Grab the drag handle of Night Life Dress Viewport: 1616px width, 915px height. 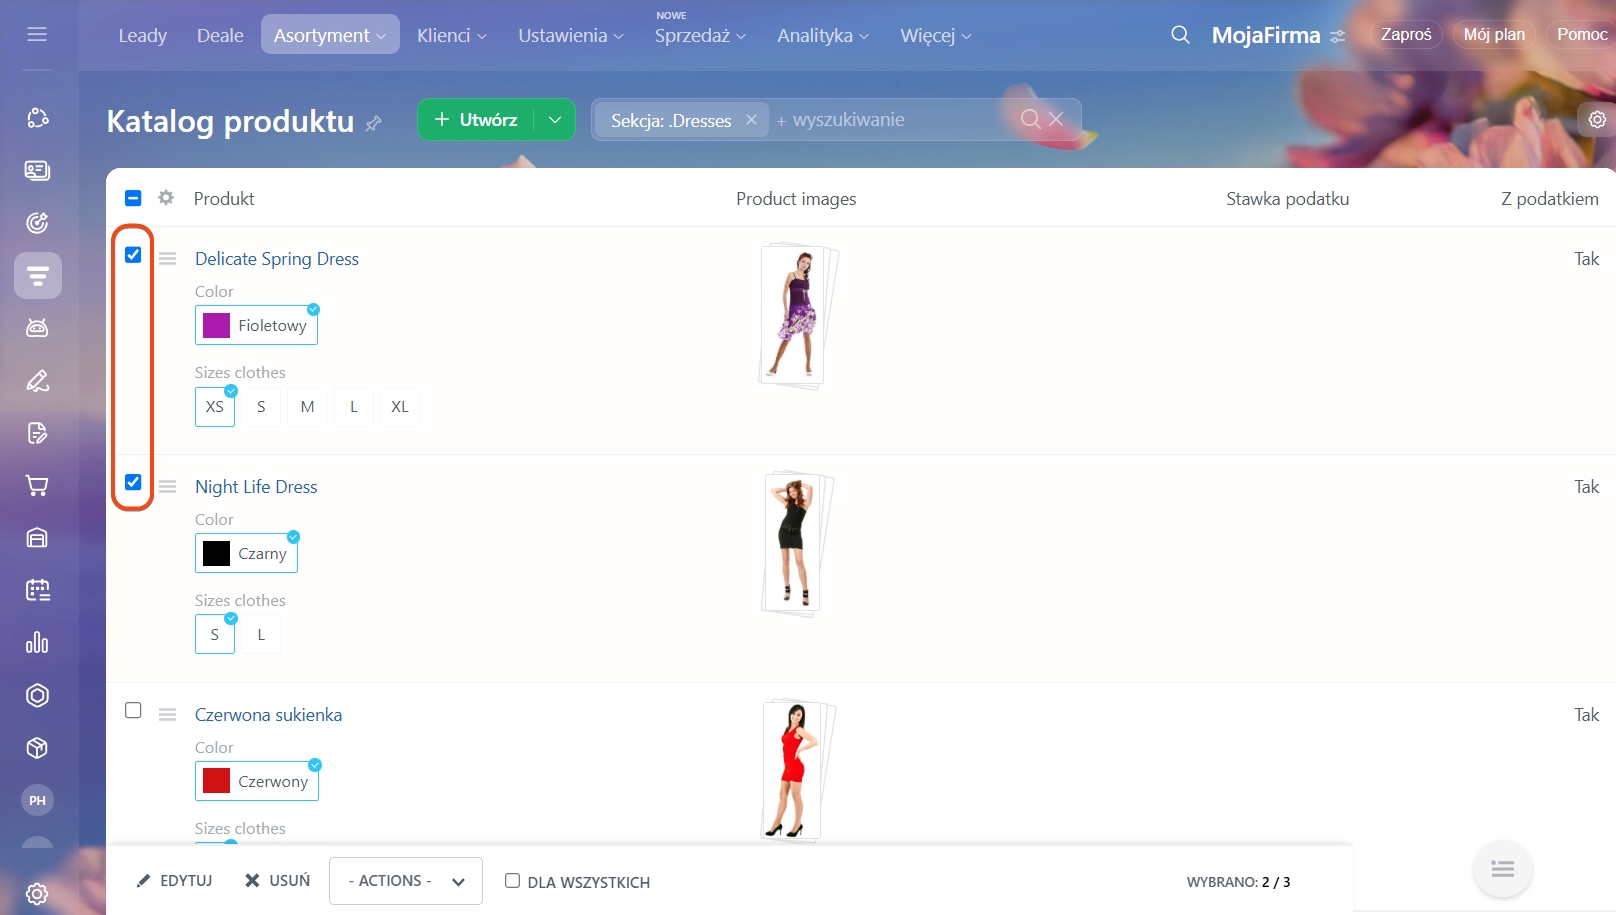coord(167,487)
